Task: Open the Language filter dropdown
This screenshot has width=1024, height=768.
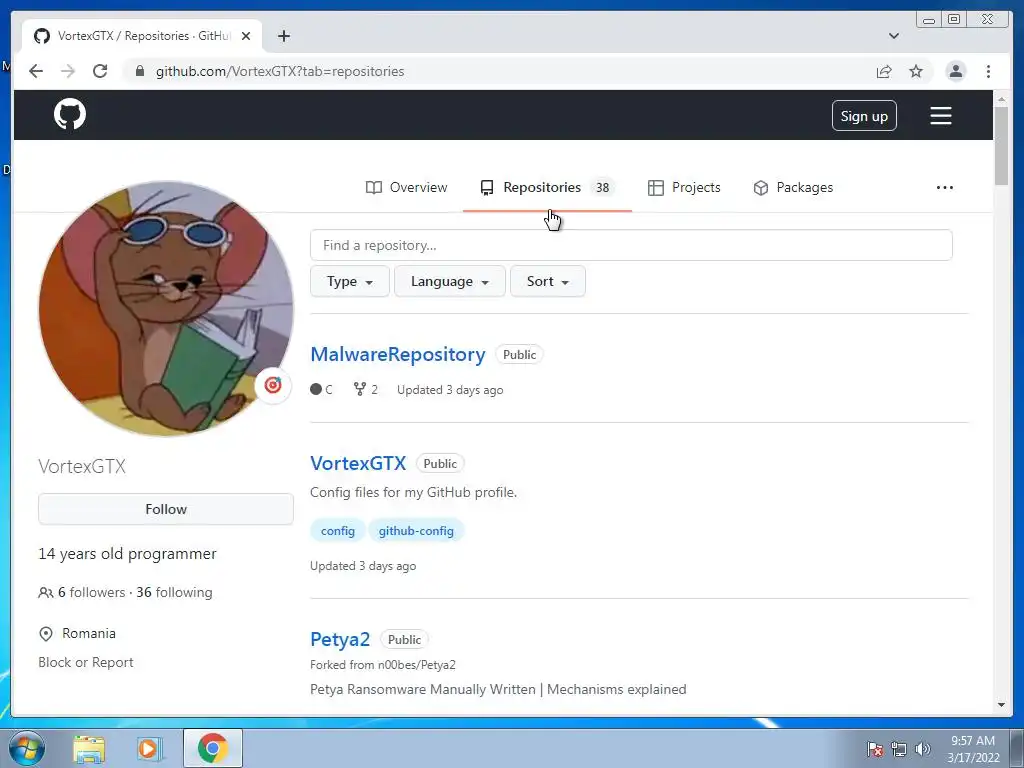Action: click(449, 281)
